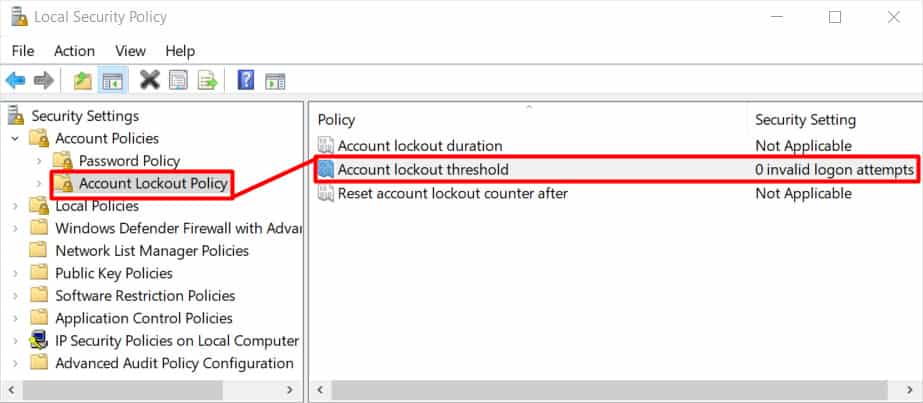Screen dimensions: 923x403
Task: Click left pane horizontal scrollbar thumb
Action: click(x=122, y=389)
